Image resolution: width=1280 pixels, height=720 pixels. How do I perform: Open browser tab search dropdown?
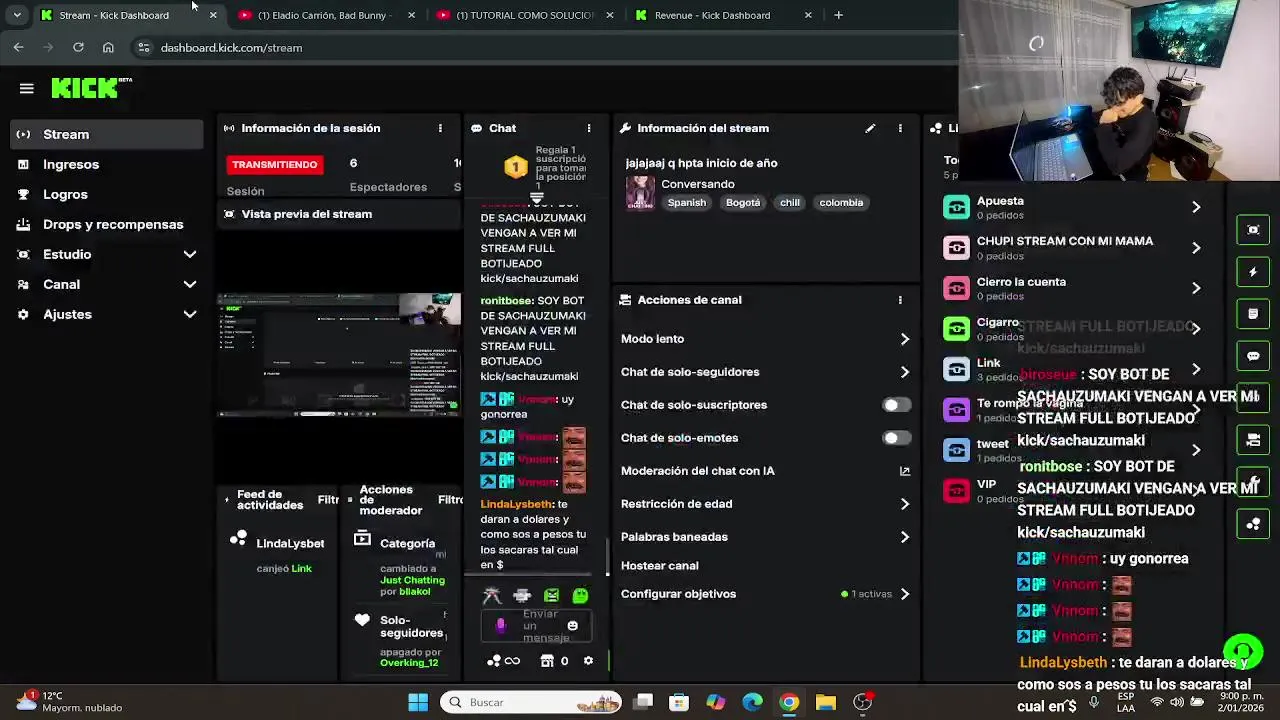click(x=17, y=15)
